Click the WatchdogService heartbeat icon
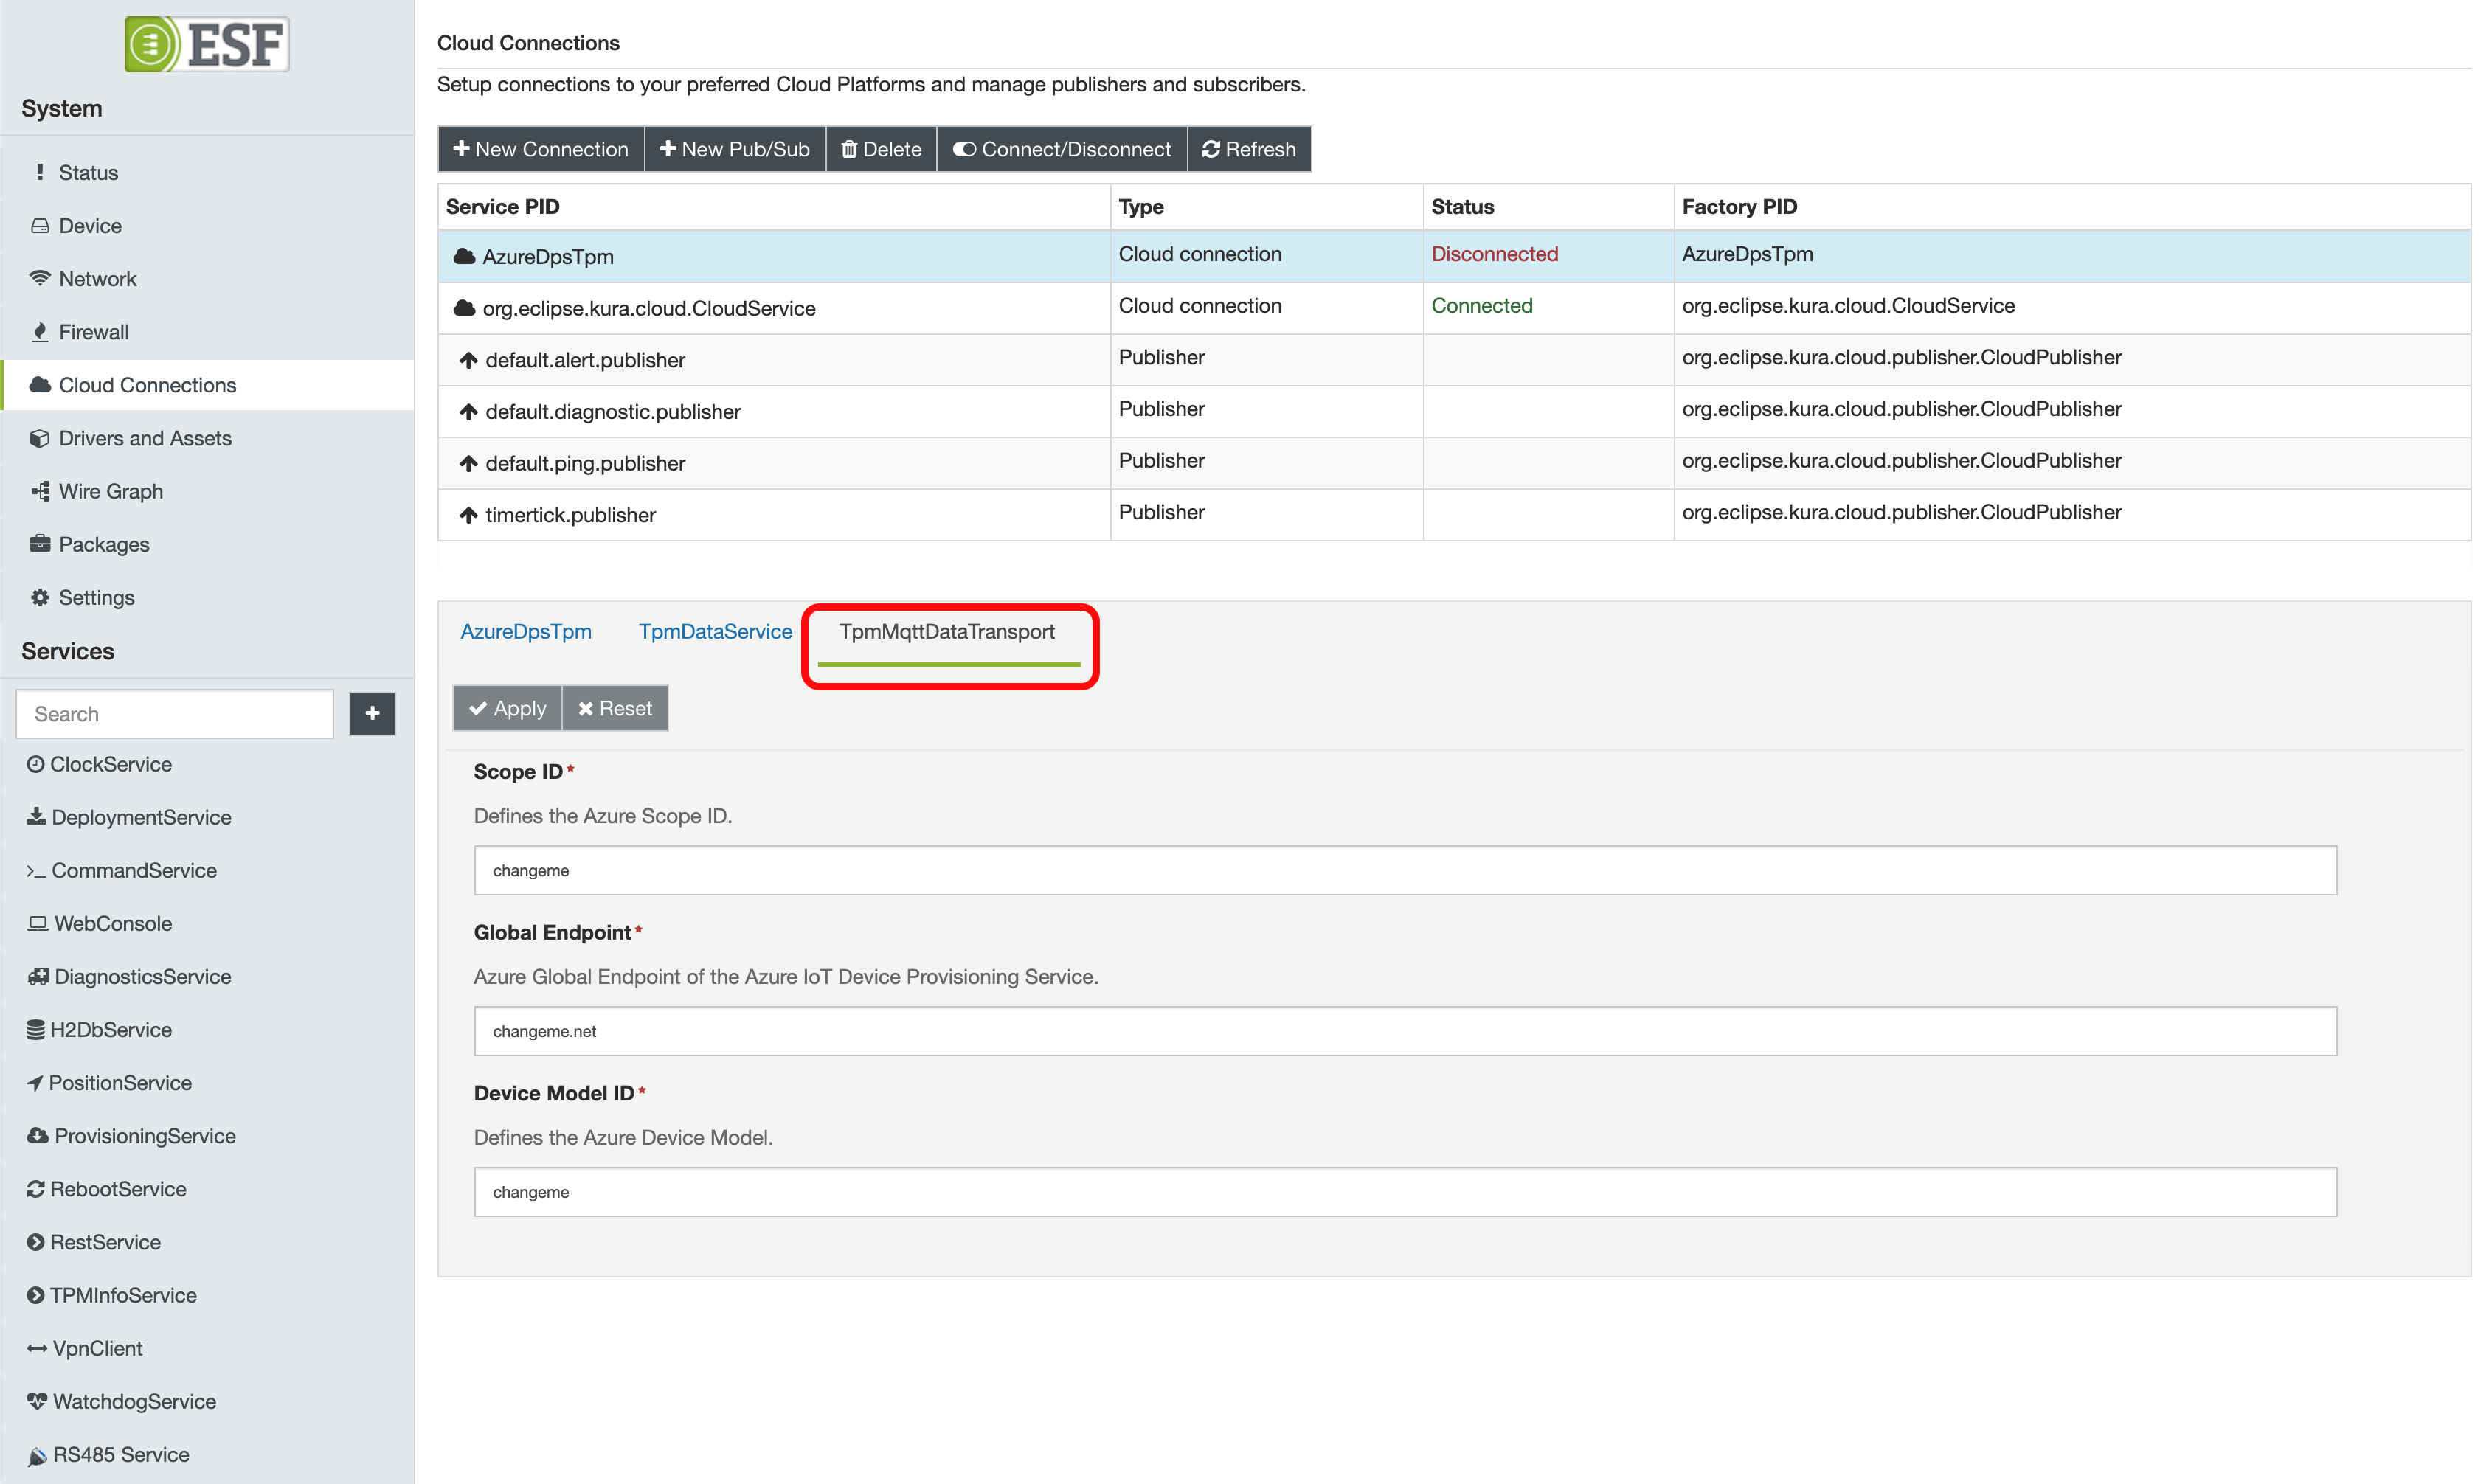The height and width of the screenshot is (1484, 2489). [x=37, y=1401]
